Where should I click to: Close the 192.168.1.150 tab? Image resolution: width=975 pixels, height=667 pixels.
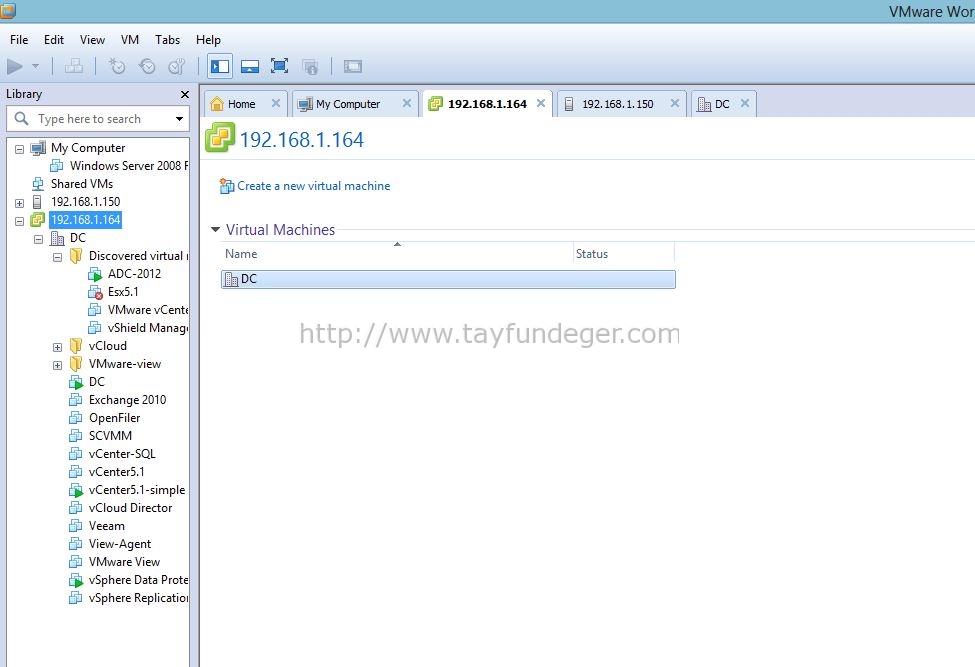(x=675, y=103)
